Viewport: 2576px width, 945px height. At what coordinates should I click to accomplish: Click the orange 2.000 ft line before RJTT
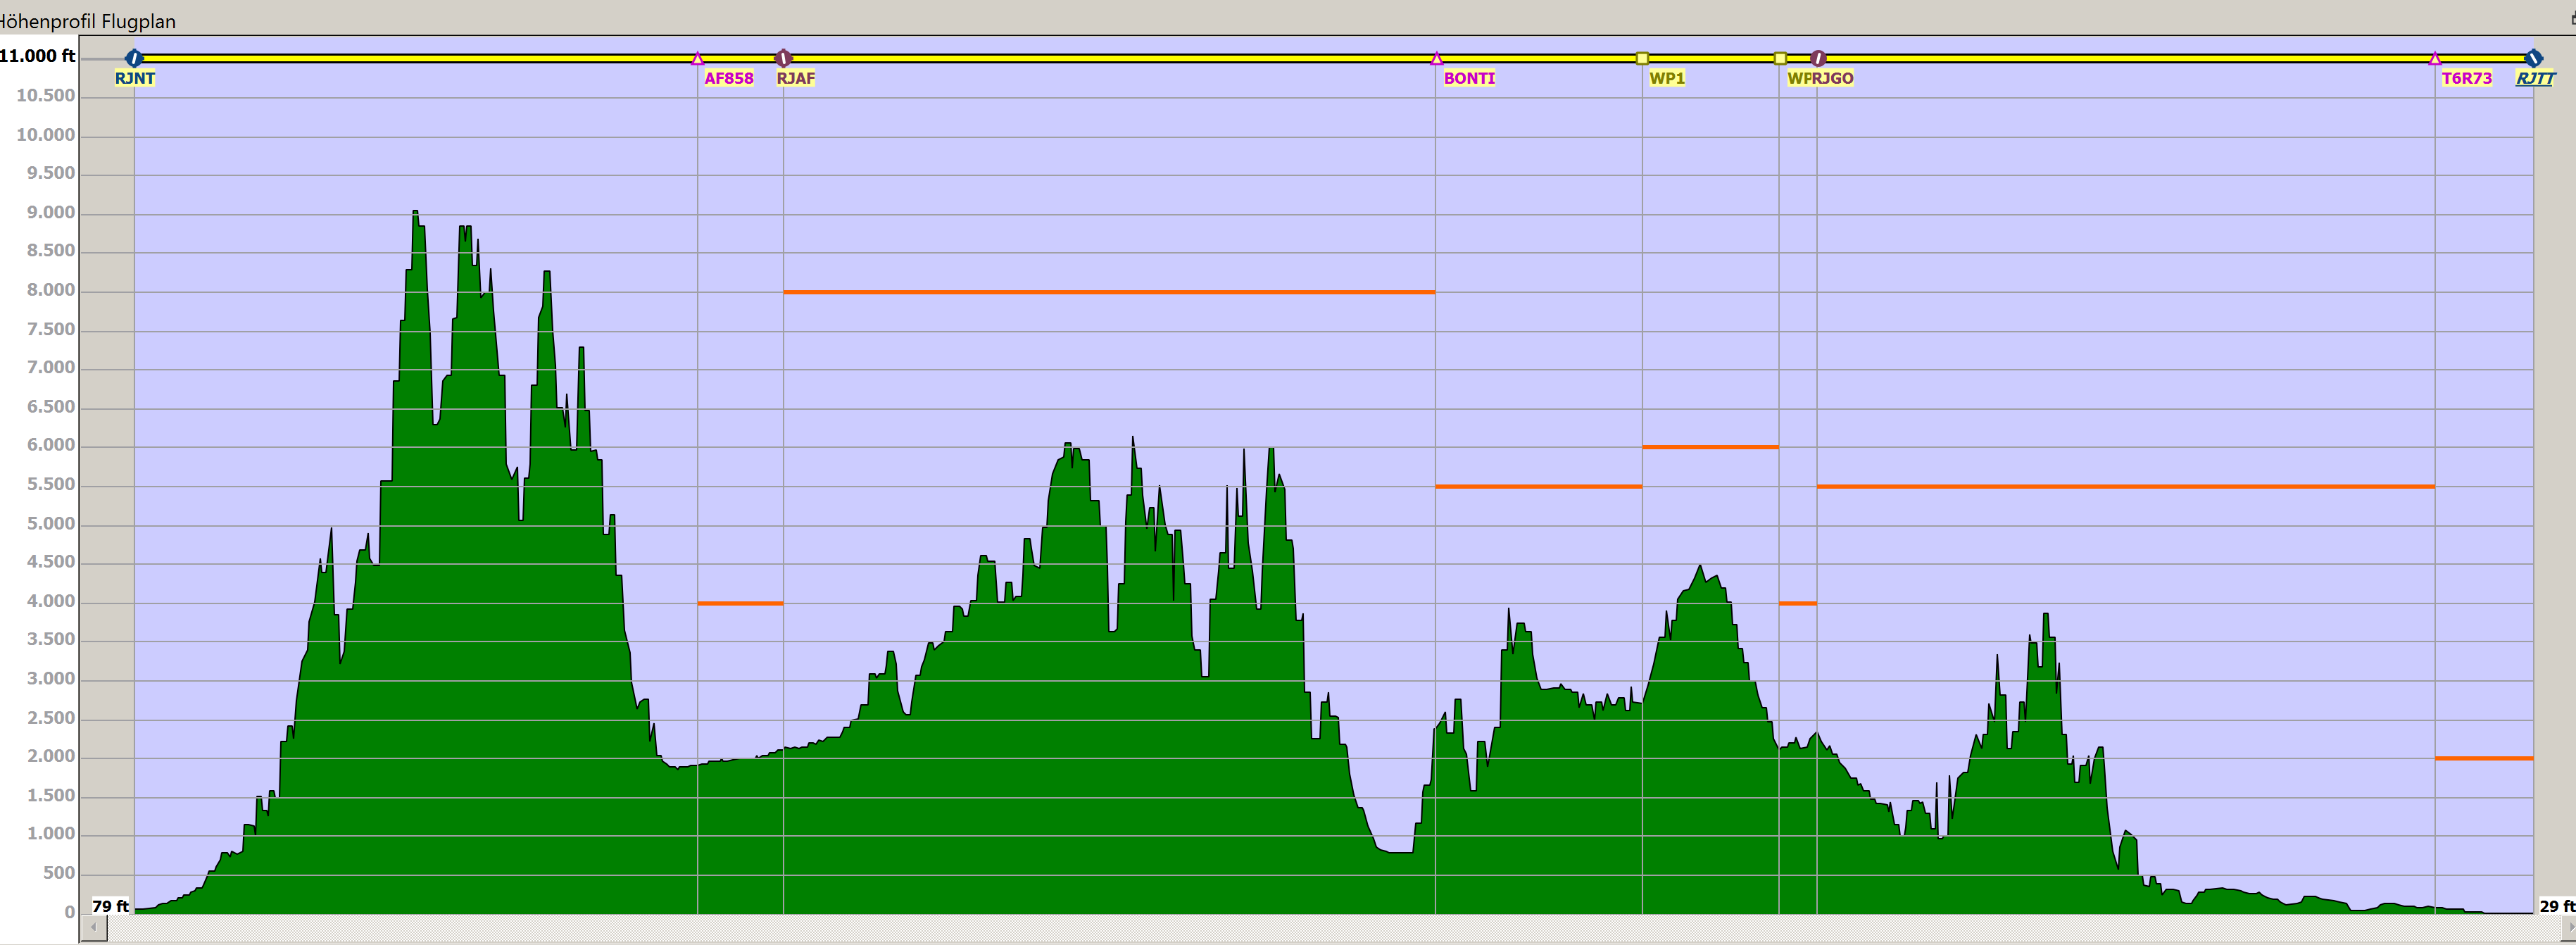click(2484, 758)
